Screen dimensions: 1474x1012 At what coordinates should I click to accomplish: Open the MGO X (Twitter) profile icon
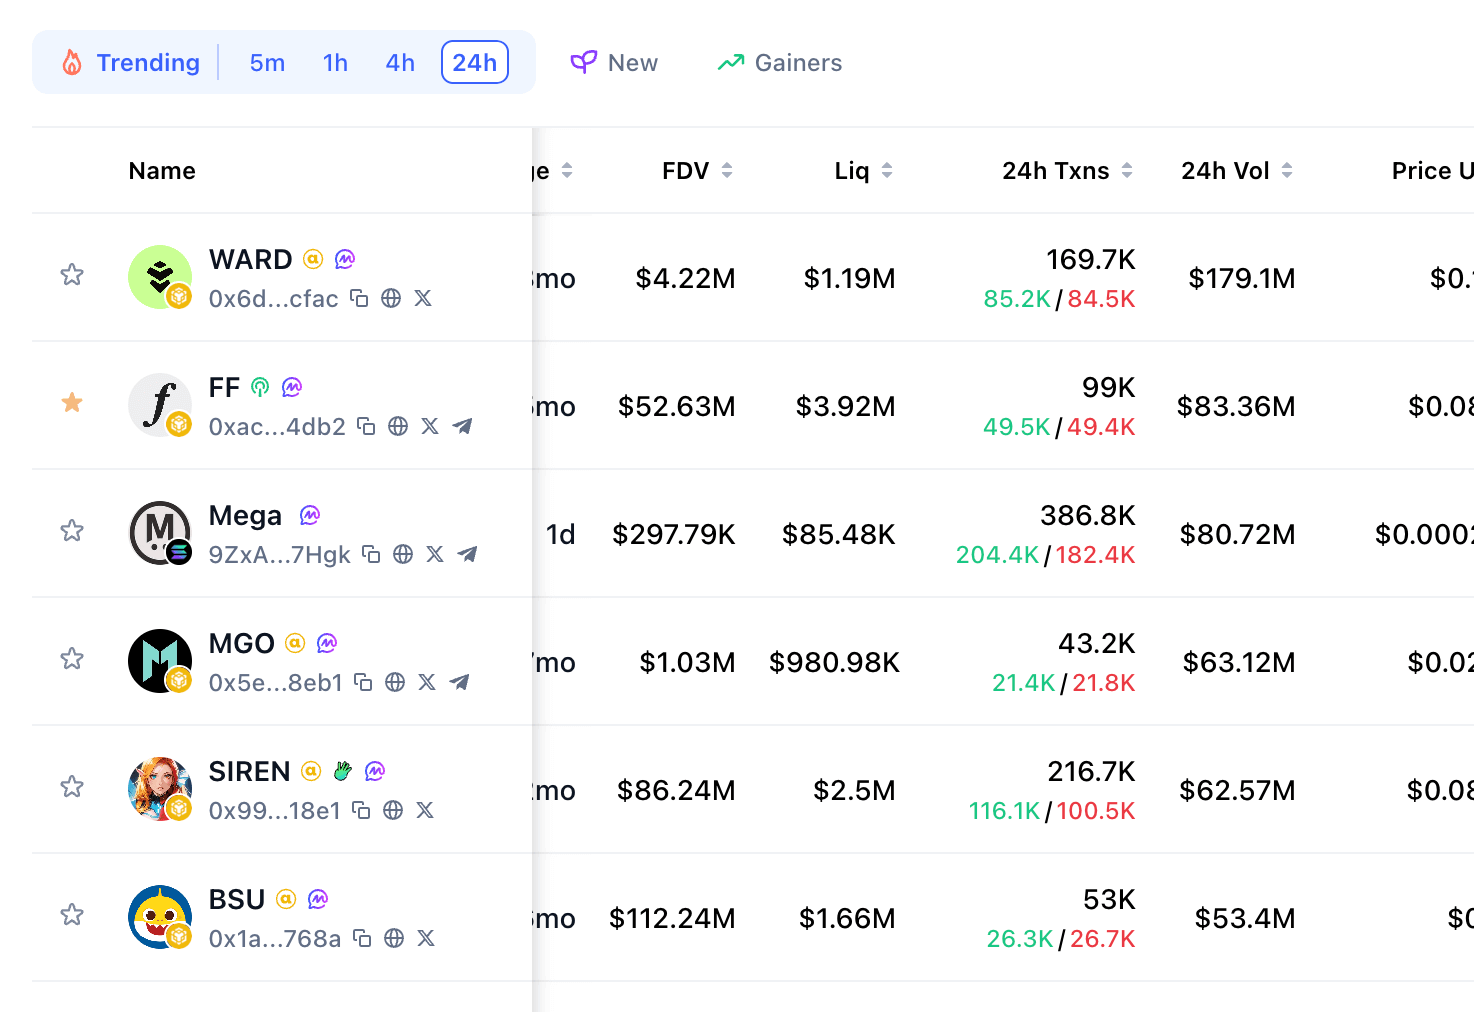pos(427,683)
